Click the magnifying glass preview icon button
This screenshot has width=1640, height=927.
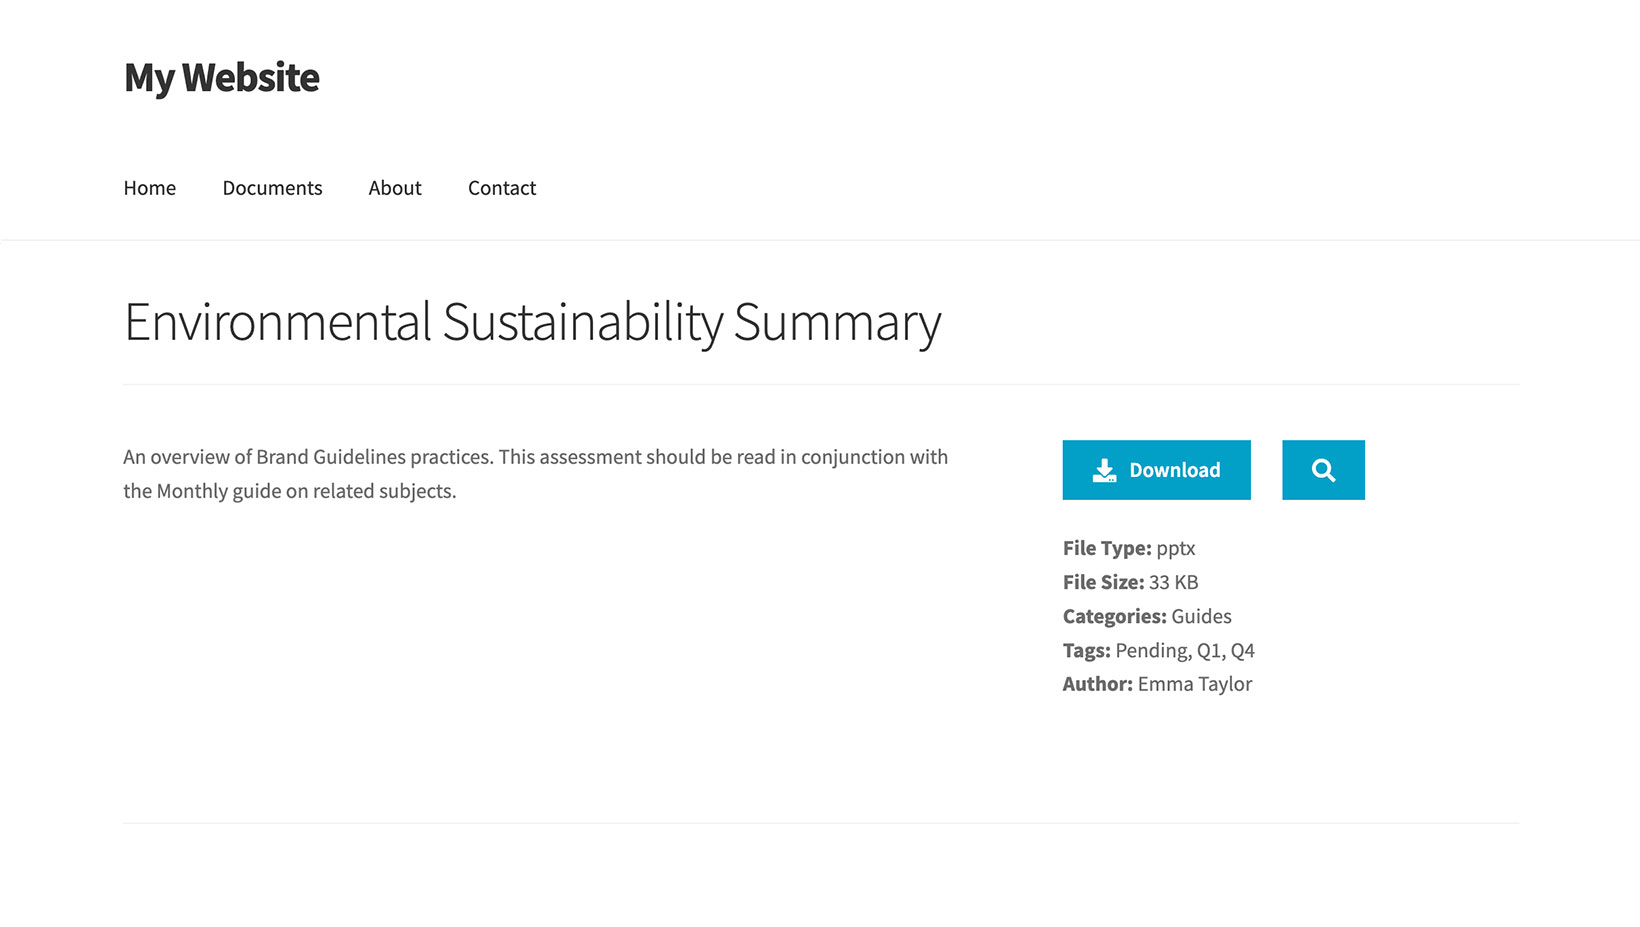pyautogui.click(x=1323, y=470)
